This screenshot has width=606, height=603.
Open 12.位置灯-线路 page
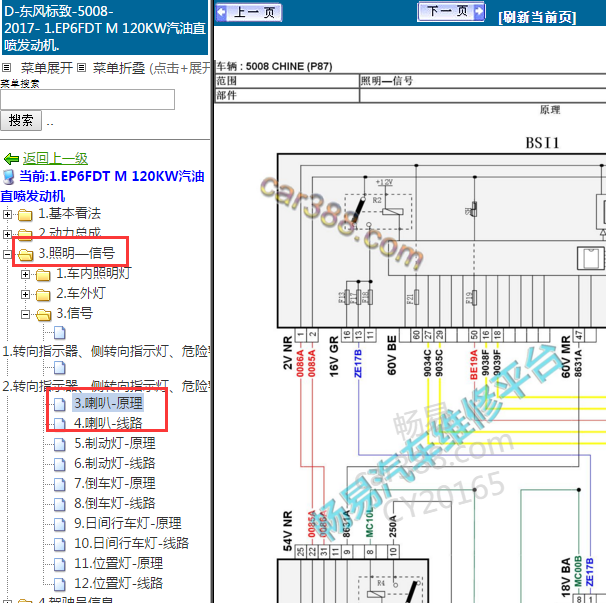coord(118,584)
